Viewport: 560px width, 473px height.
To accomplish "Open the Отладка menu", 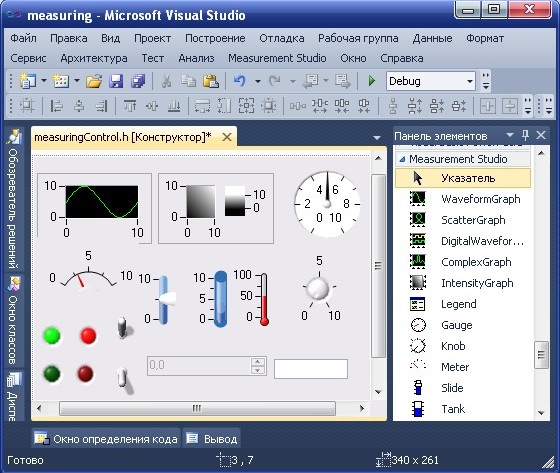I will (x=282, y=38).
